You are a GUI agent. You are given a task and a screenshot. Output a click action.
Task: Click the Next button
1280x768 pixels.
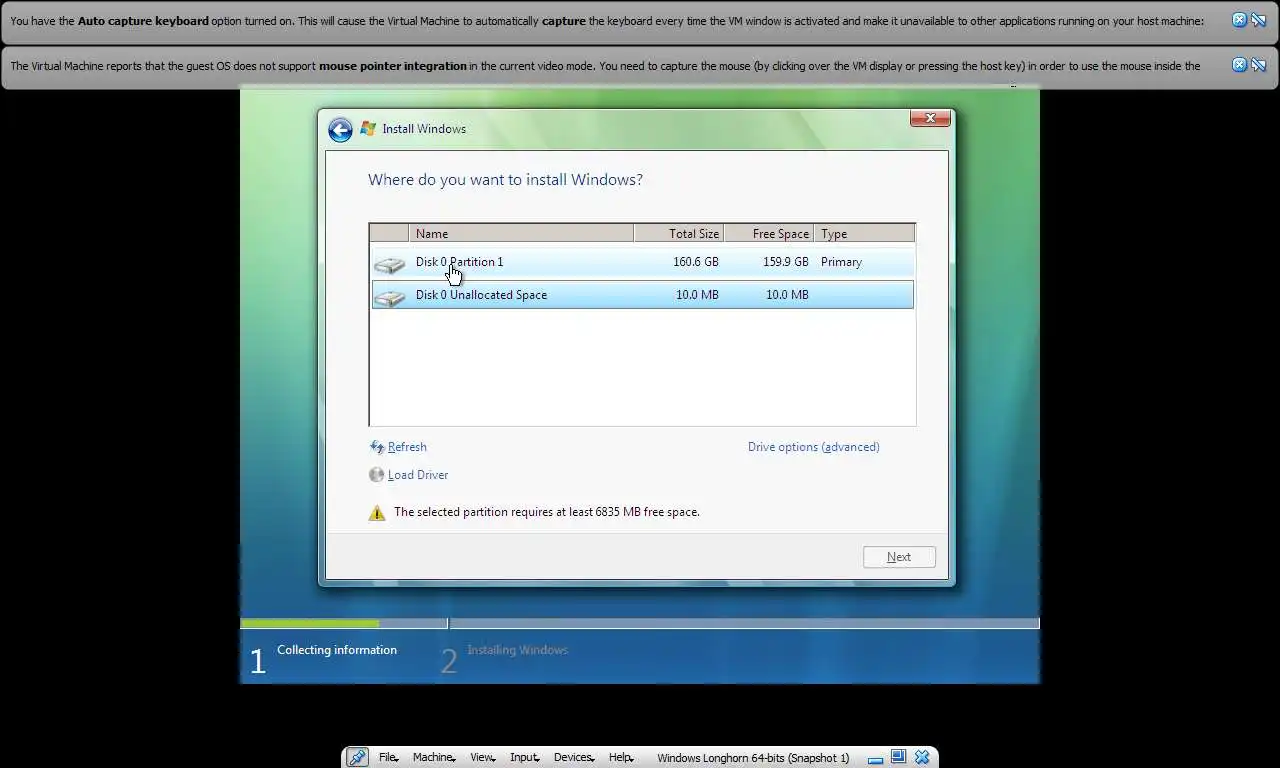(x=899, y=557)
